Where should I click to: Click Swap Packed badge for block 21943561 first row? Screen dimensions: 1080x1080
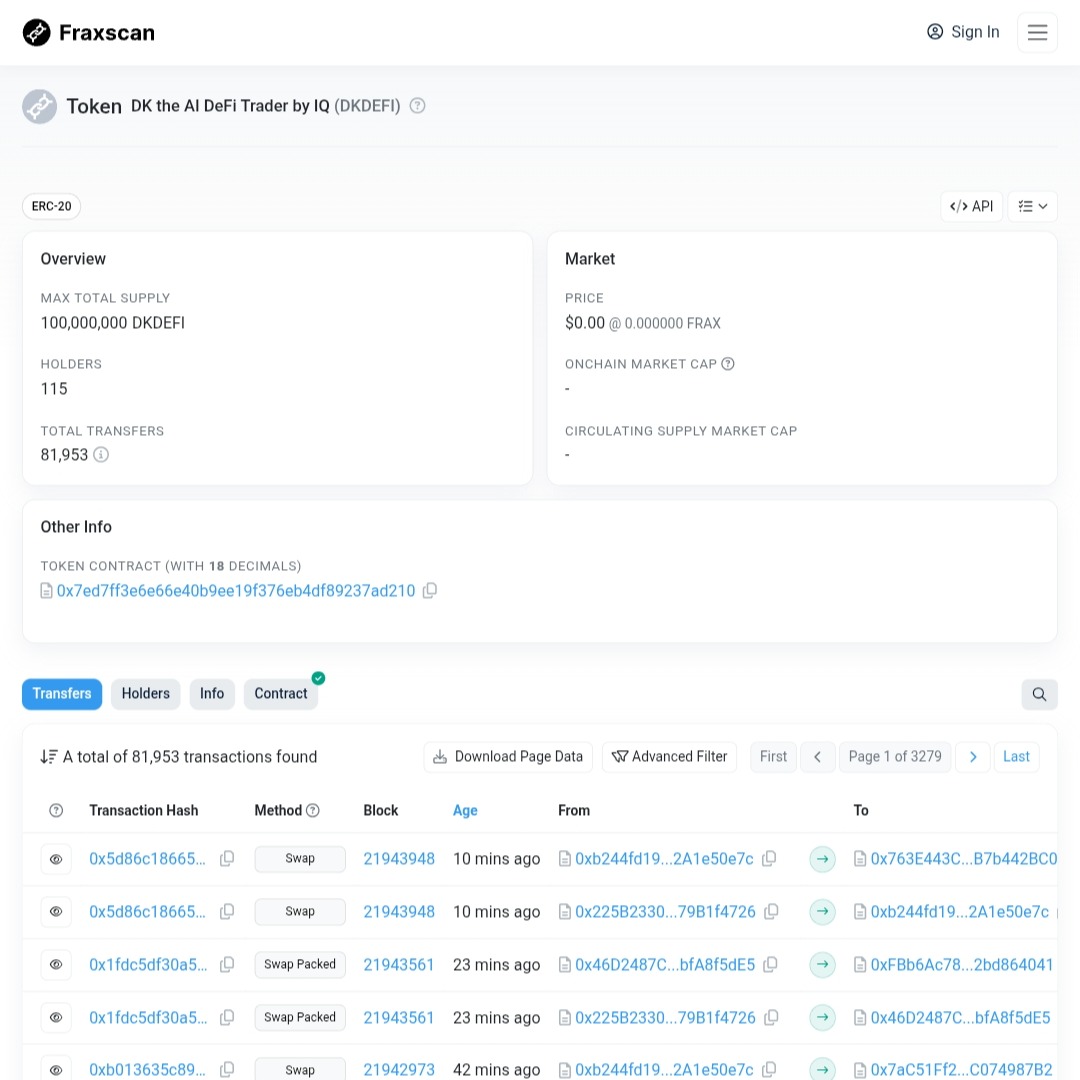click(300, 965)
